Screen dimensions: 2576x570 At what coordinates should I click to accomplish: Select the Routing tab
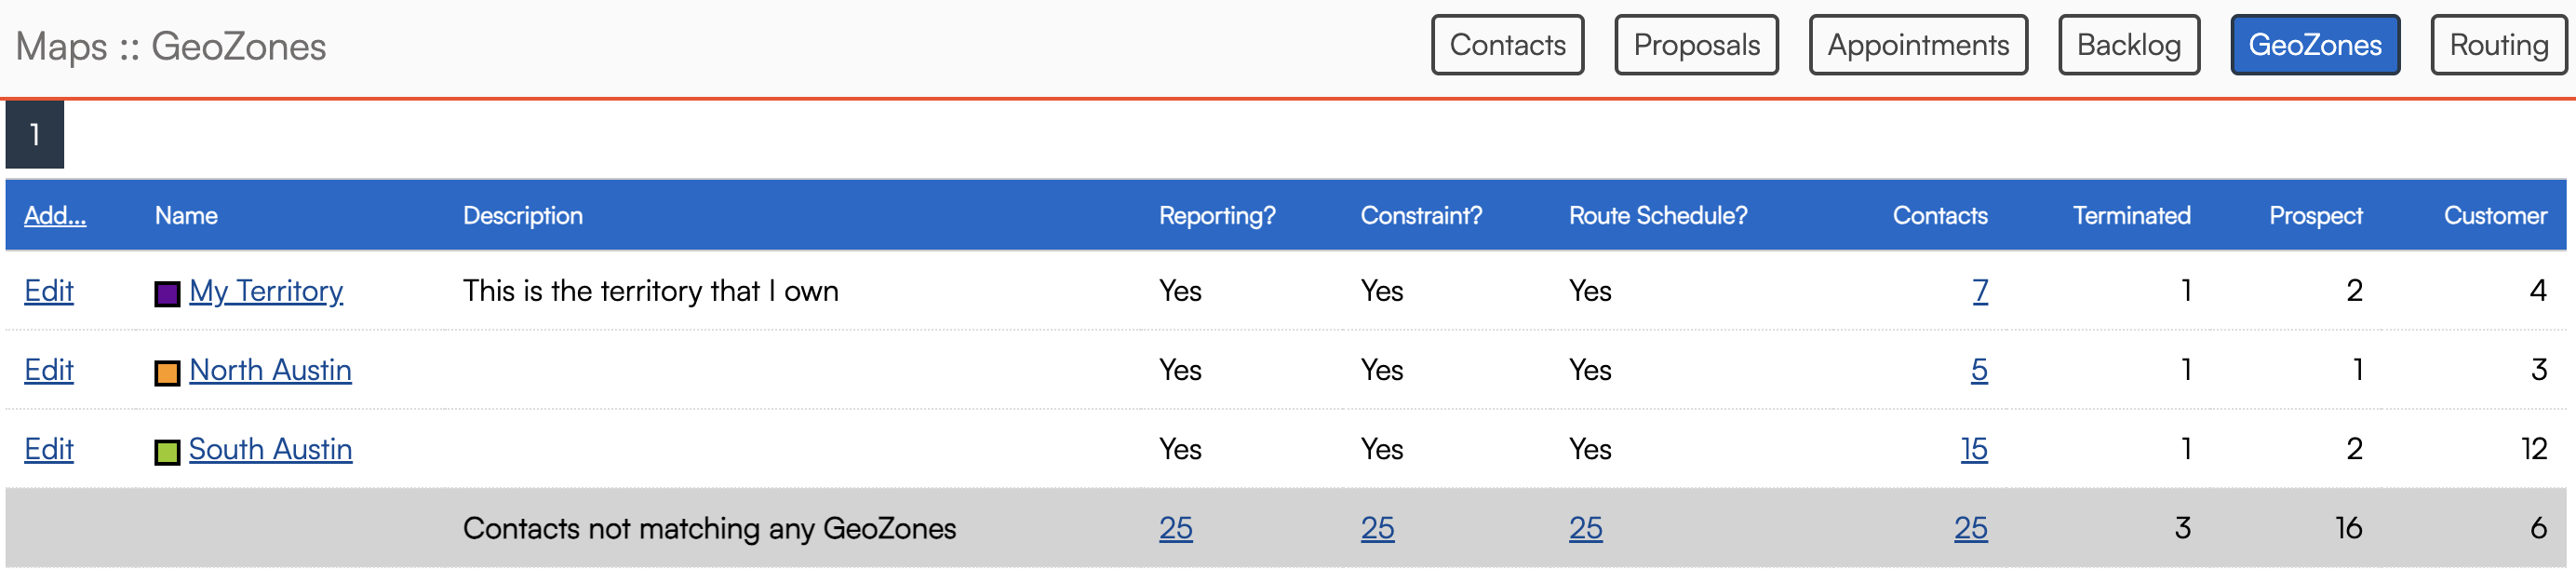point(2497,45)
